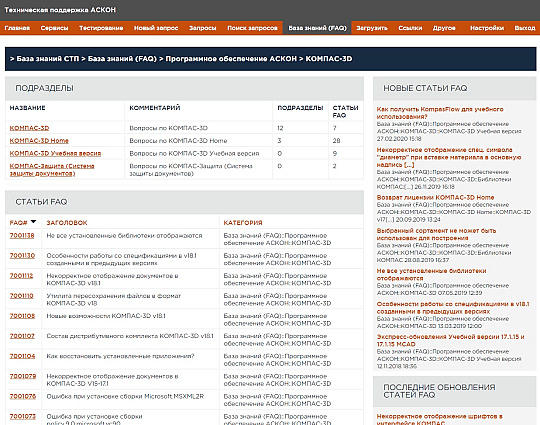Viewport: 540px width, 425px height.
Task: Click title "Ошибка при установке сборки Microsoft.MSXML2R"
Action: [x=125, y=396]
